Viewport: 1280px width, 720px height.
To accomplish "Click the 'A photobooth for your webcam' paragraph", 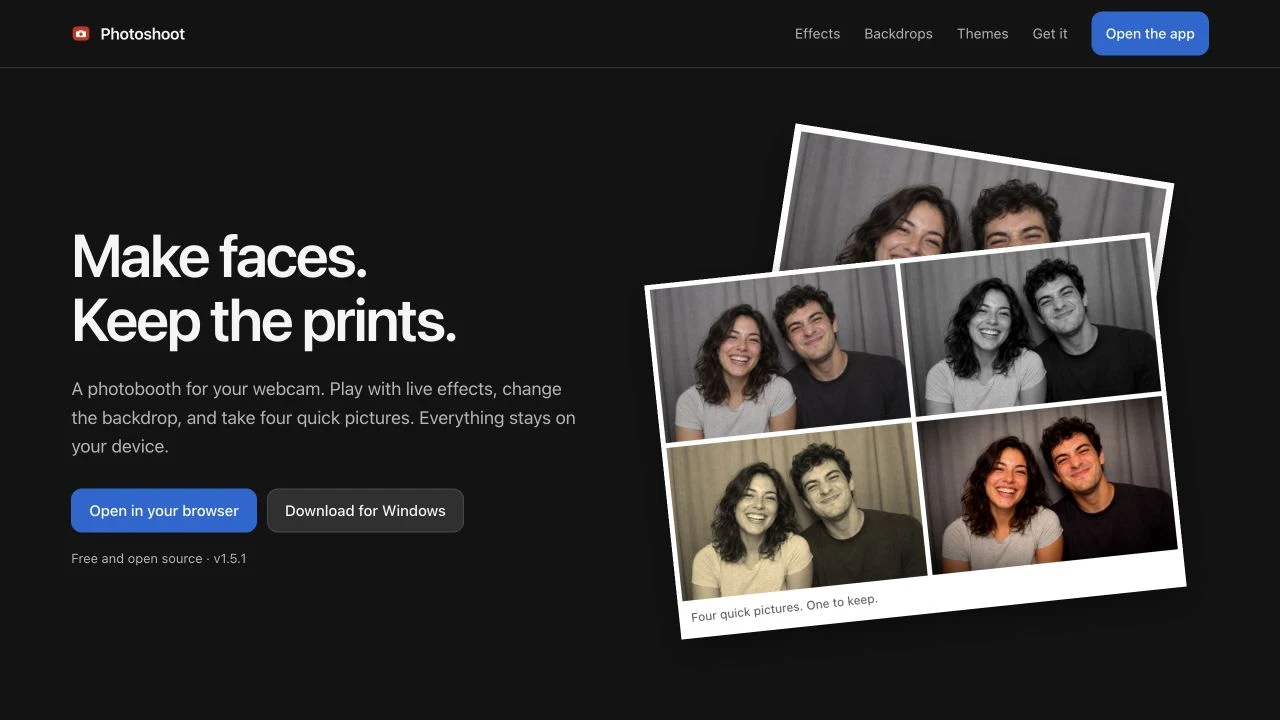I will click(x=324, y=417).
